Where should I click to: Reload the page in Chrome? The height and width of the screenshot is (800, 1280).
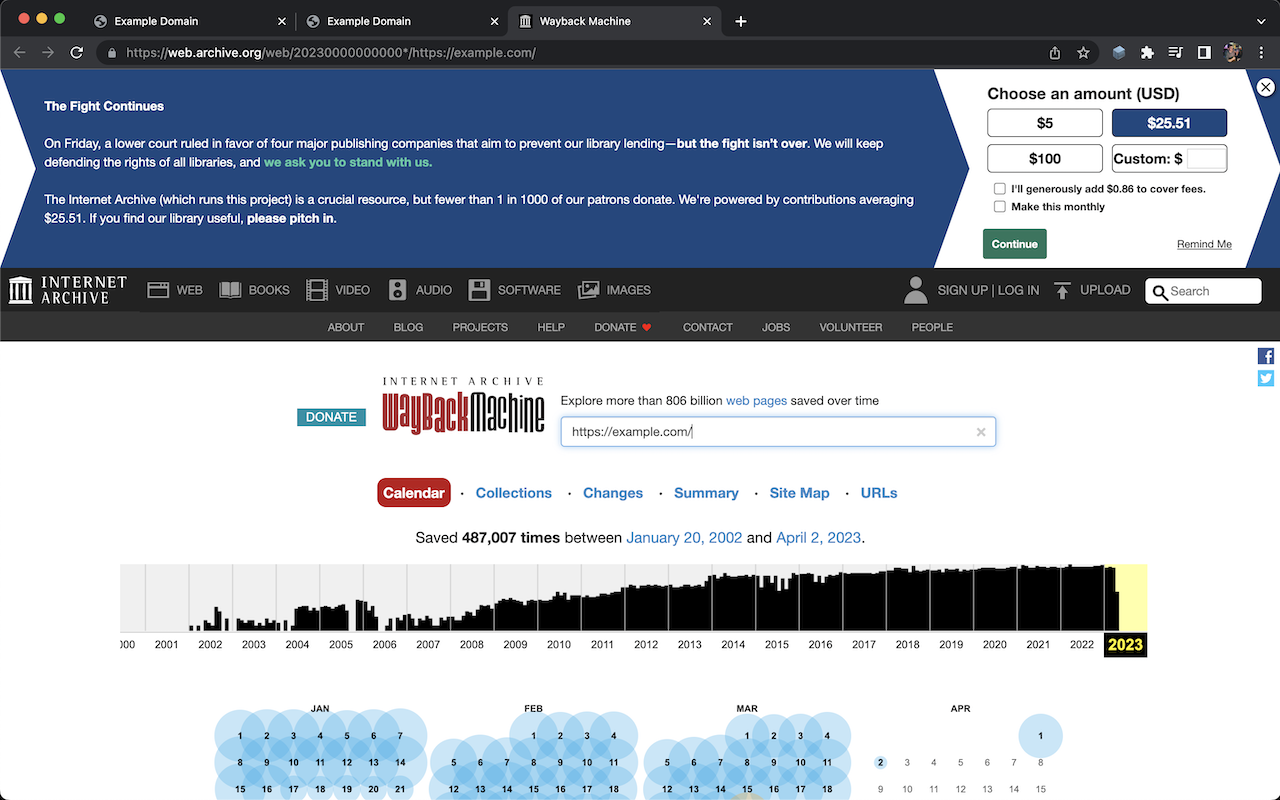[76, 52]
